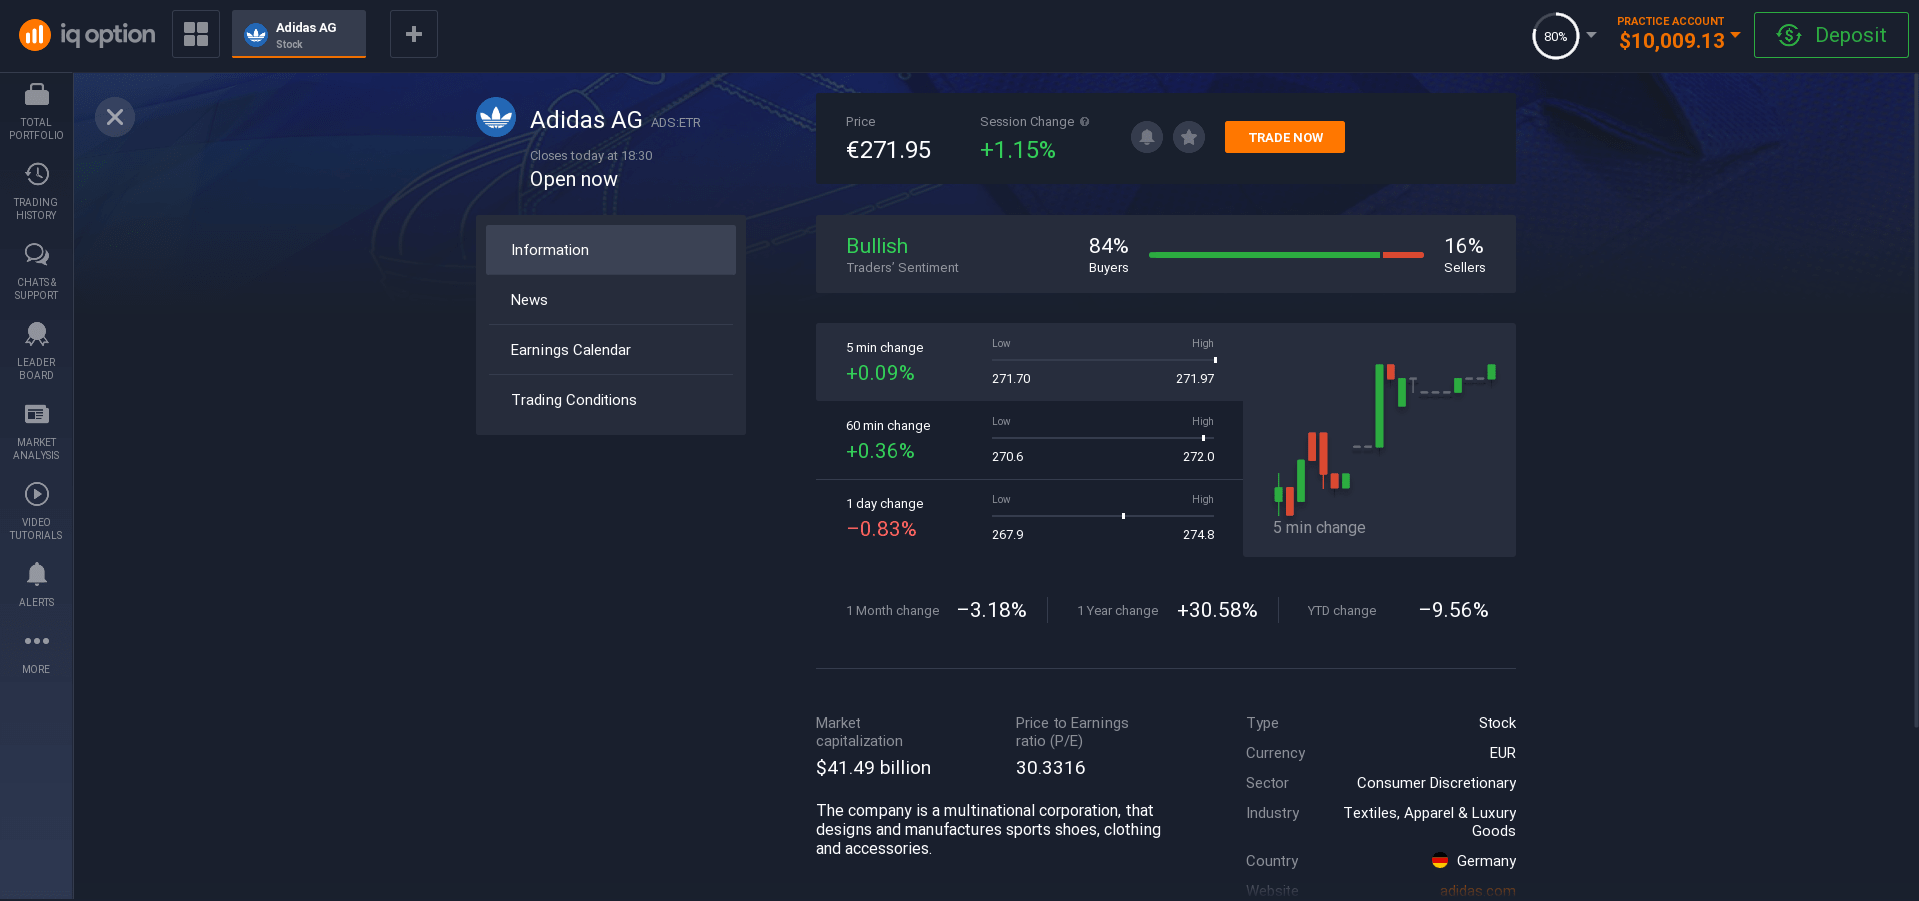Add a new asset tab with plus
The width and height of the screenshot is (1919, 901).
click(x=414, y=34)
